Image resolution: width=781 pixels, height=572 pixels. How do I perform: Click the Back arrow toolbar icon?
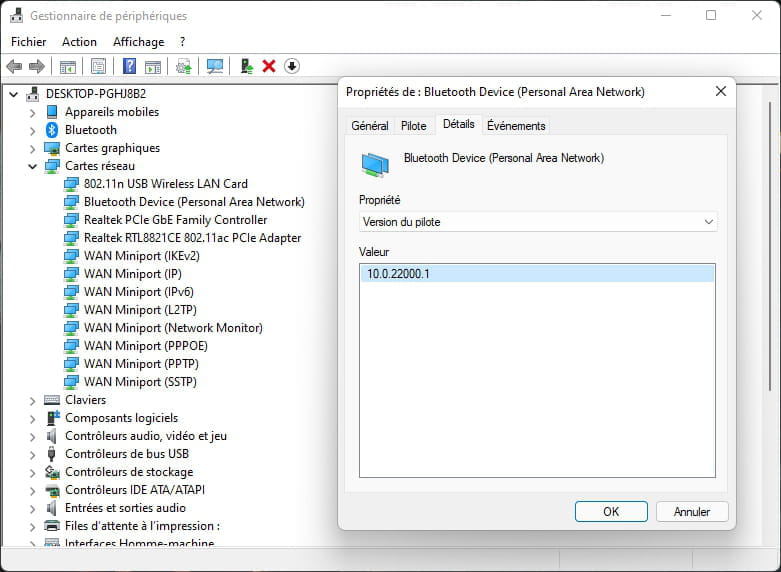click(14, 66)
